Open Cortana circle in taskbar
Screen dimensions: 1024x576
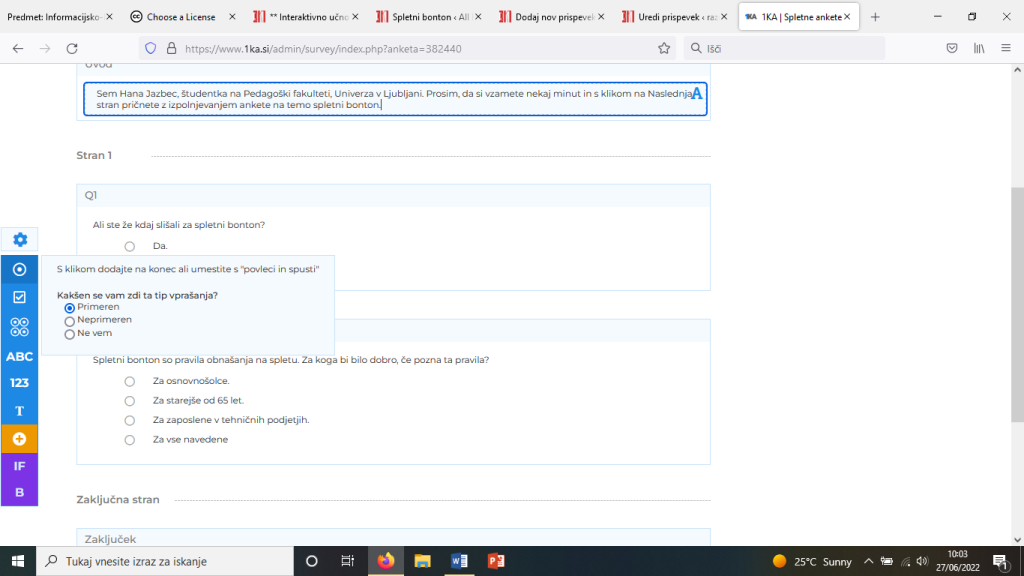(x=312, y=561)
